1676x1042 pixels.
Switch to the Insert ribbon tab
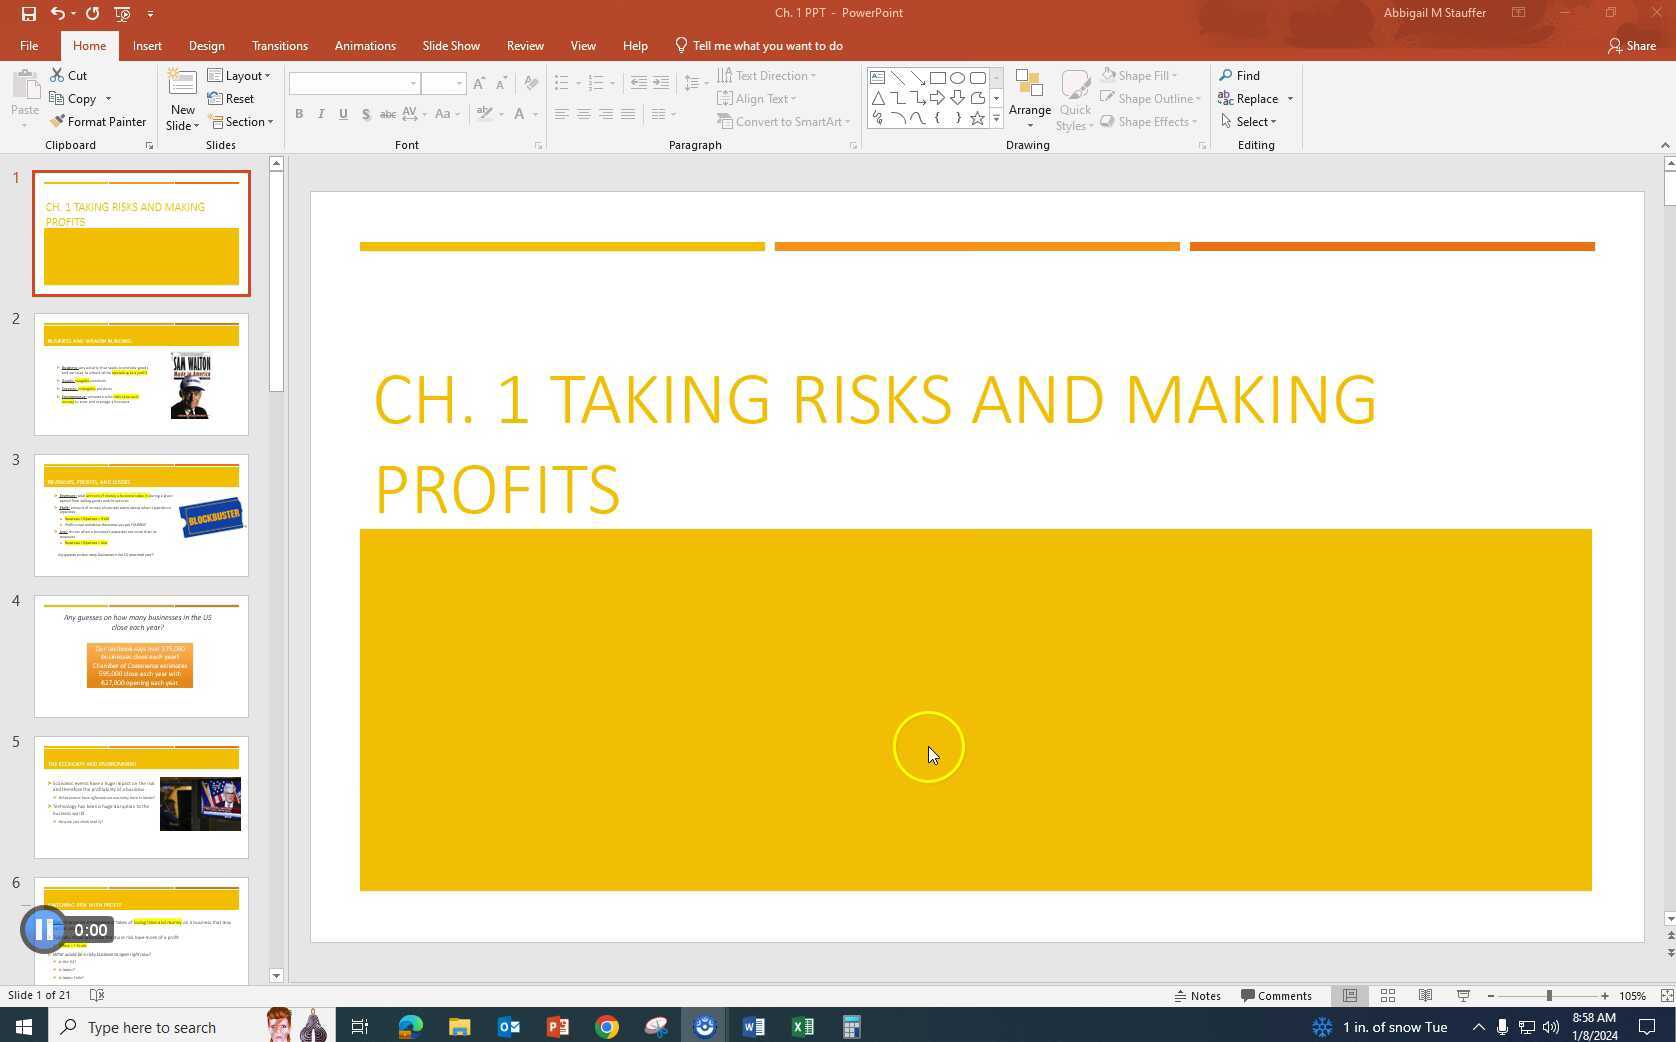click(147, 45)
